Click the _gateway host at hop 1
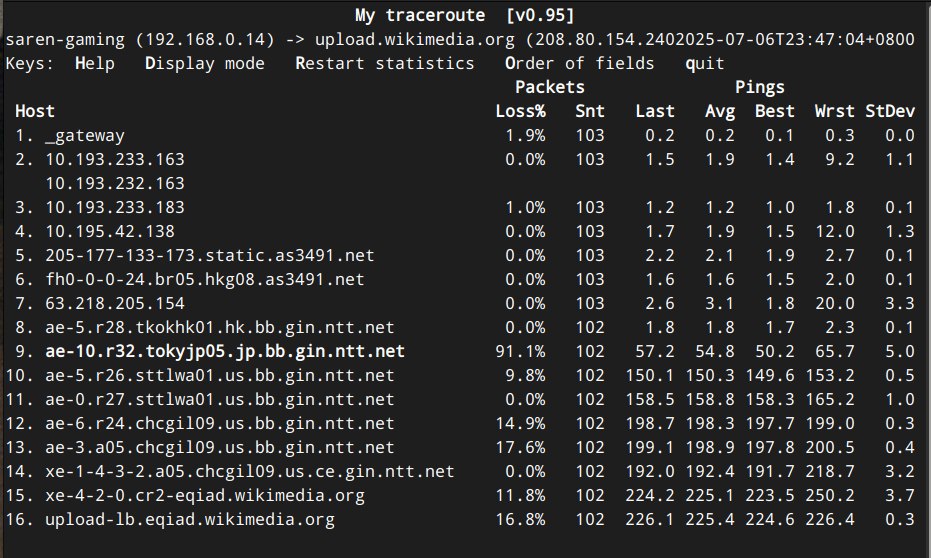 pyautogui.click(x=85, y=135)
